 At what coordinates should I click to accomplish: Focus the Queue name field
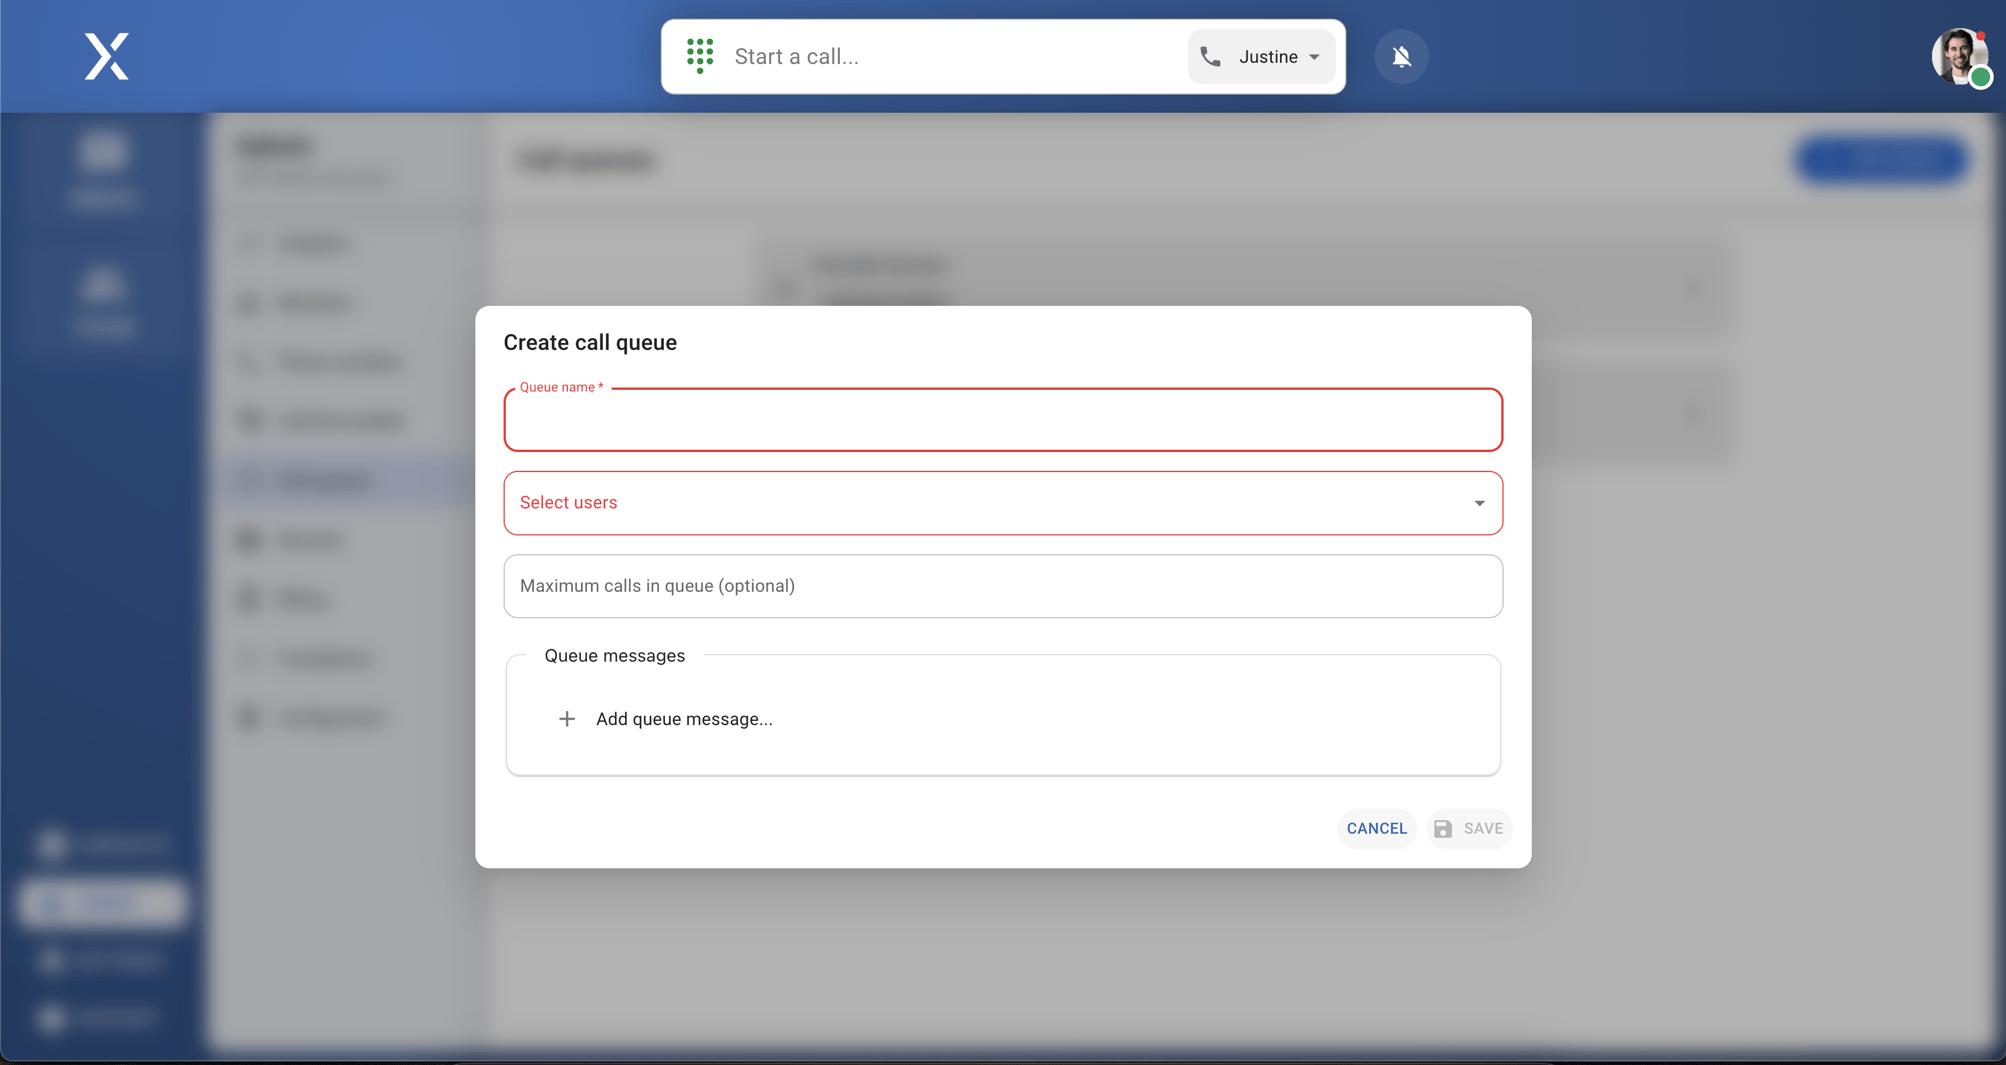(x=1003, y=420)
